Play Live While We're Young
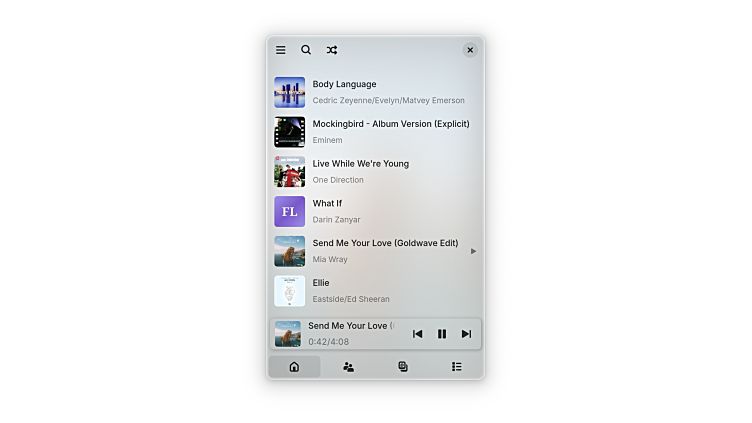 pos(360,164)
